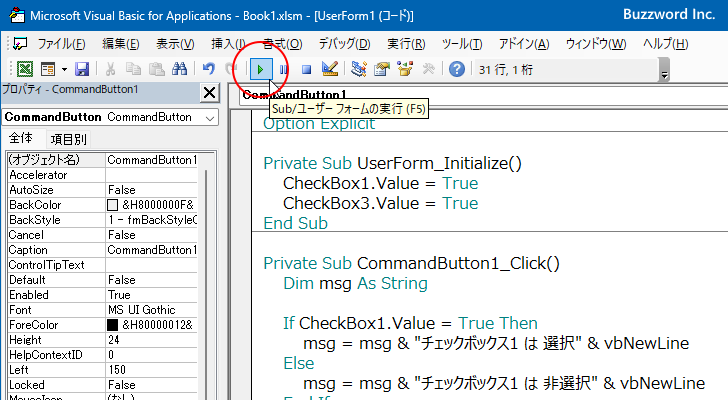Click the code window left margin indicator bar
Viewport: 728px width, 400px height.
coord(241,255)
